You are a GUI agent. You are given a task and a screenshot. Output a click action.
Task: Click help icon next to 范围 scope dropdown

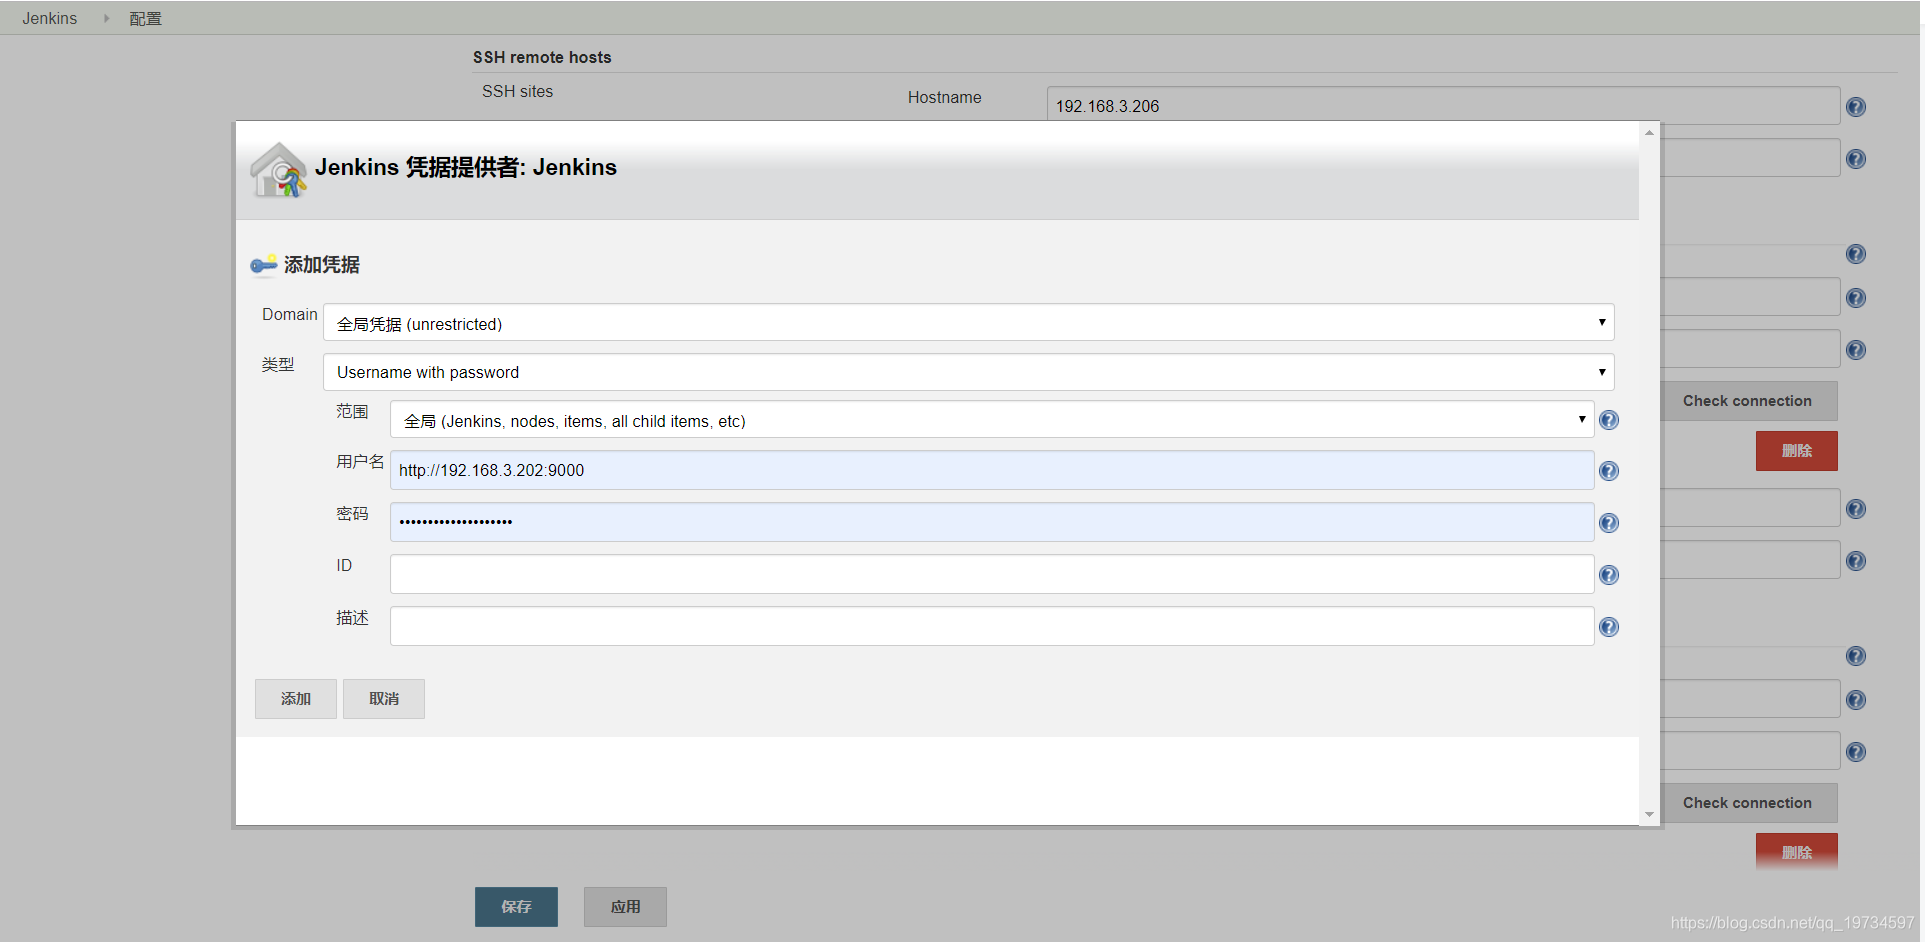[1609, 420]
